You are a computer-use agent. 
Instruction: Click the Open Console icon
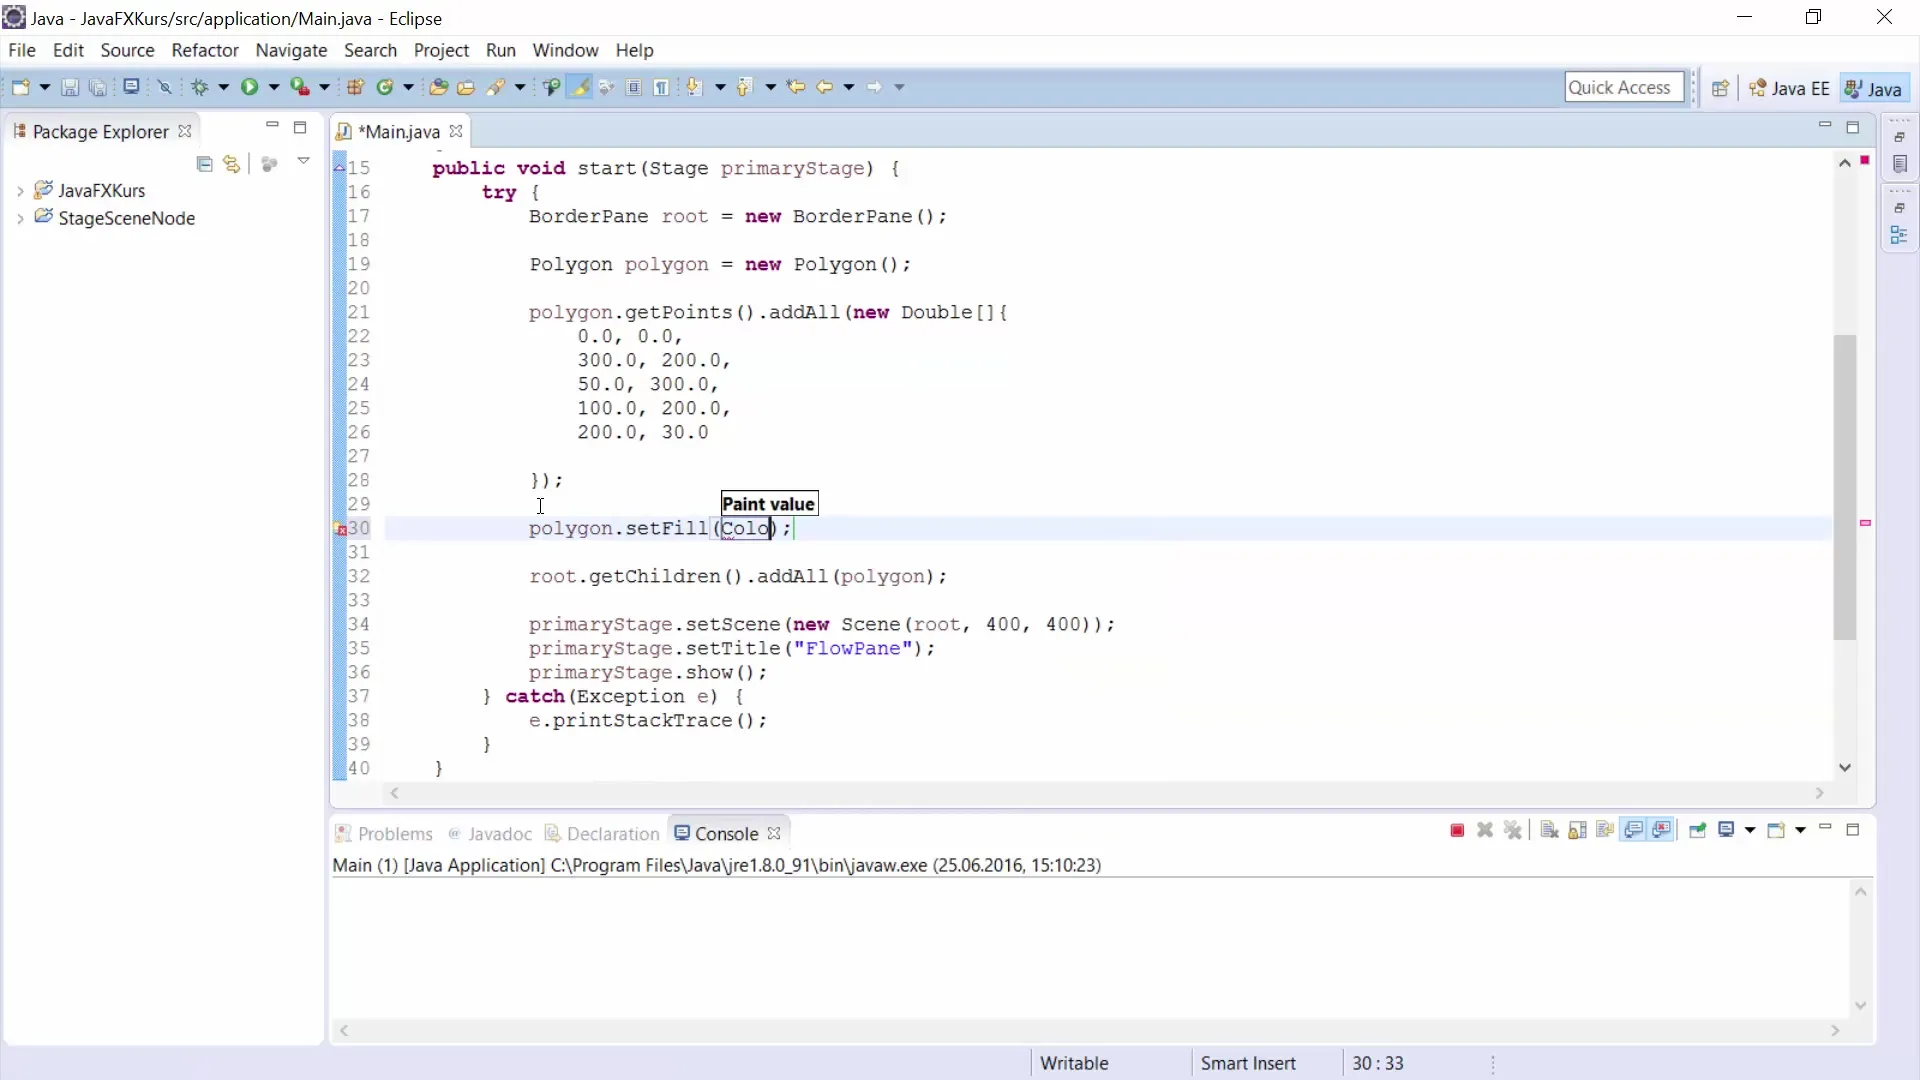pyautogui.click(x=1776, y=830)
